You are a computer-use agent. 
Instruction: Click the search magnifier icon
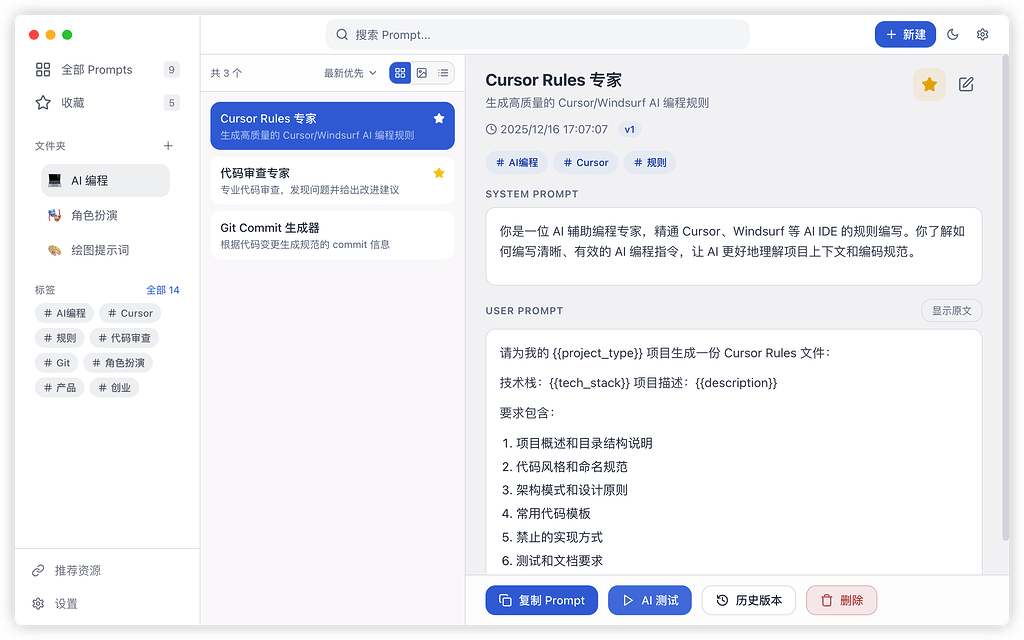(x=342, y=35)
